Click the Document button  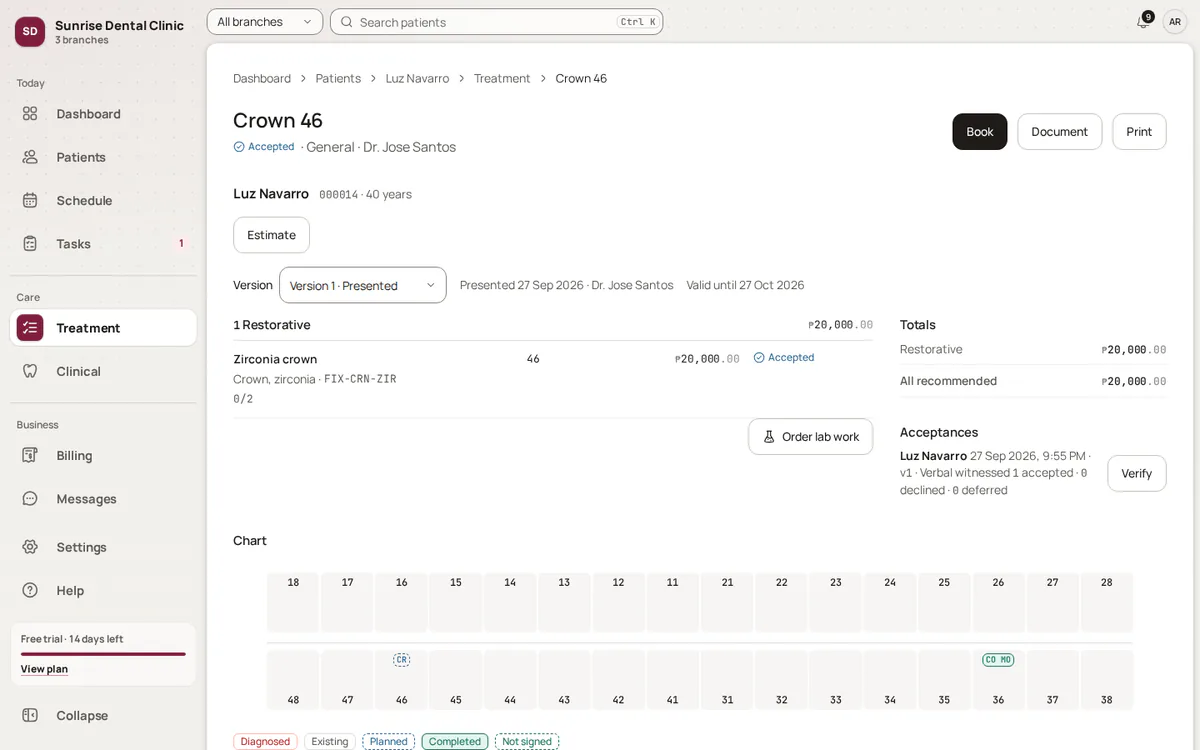click(x=1060, y=132)
